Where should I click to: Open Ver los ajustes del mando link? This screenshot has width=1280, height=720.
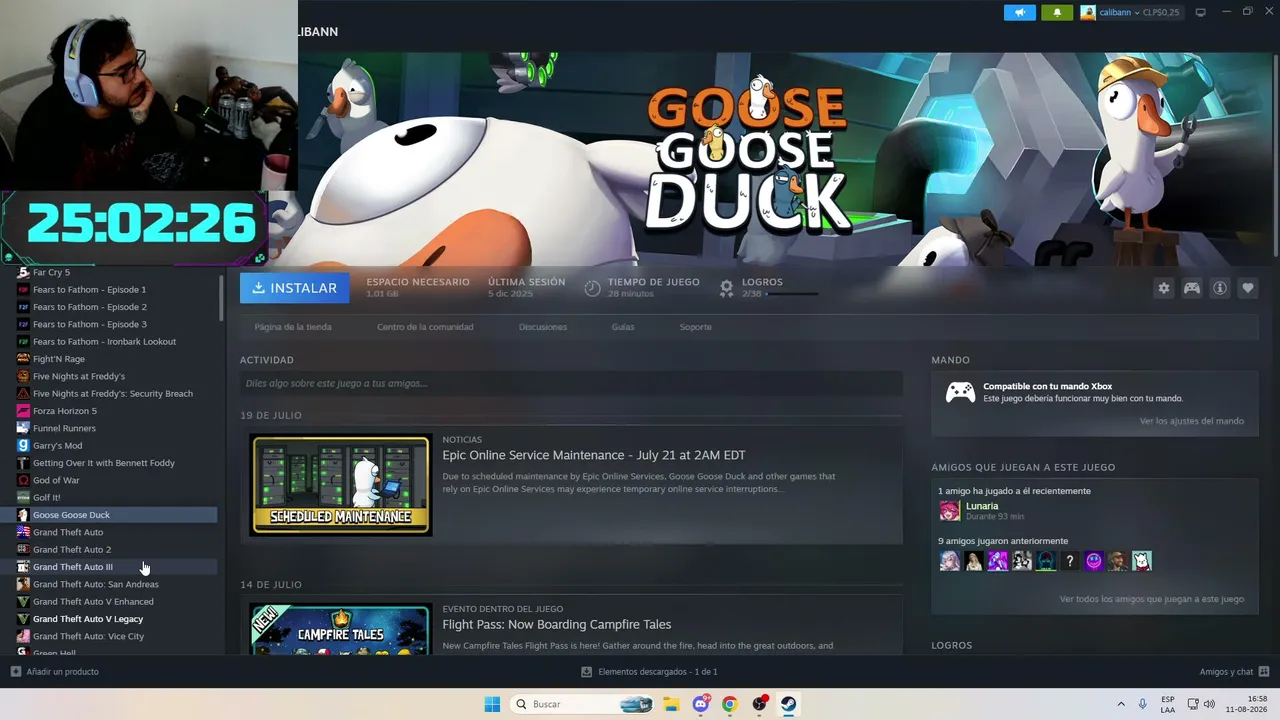click(x=1192, y=421)
